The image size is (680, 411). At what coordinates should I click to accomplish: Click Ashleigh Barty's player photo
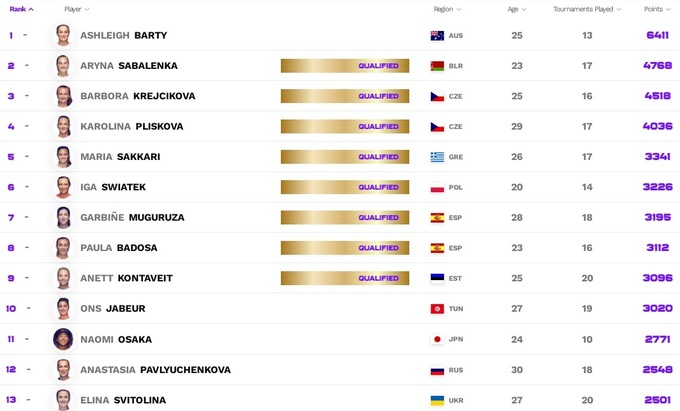pyautogui.click(x=63, y=35)
